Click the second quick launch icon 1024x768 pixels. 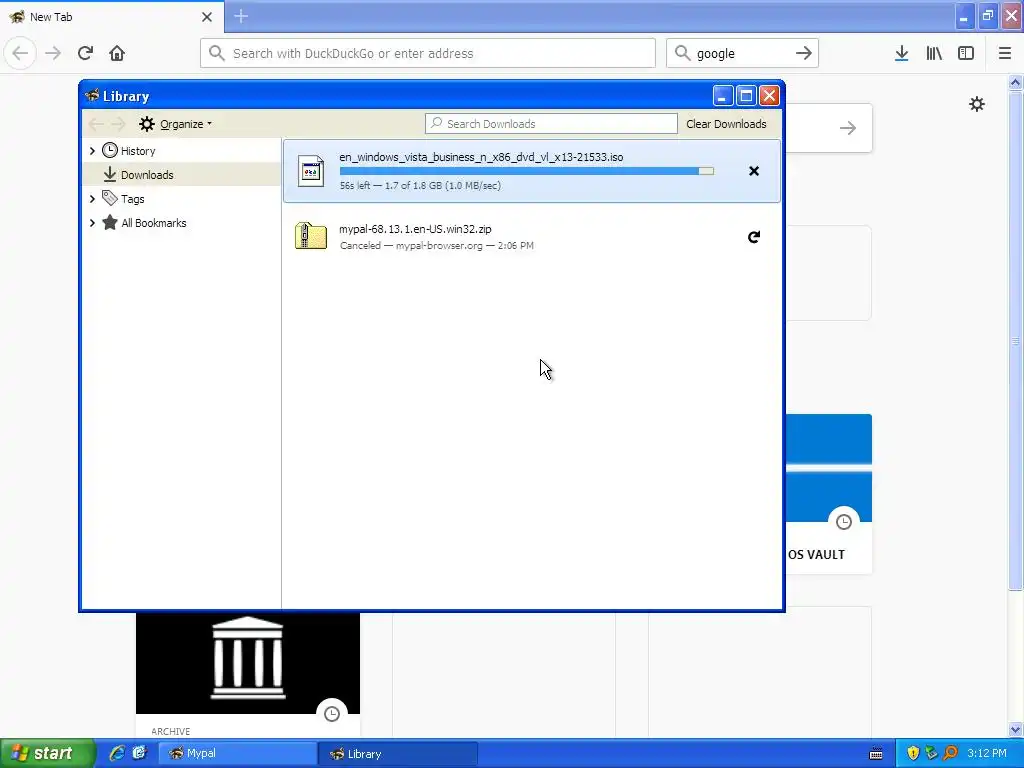tap(139, 753)
